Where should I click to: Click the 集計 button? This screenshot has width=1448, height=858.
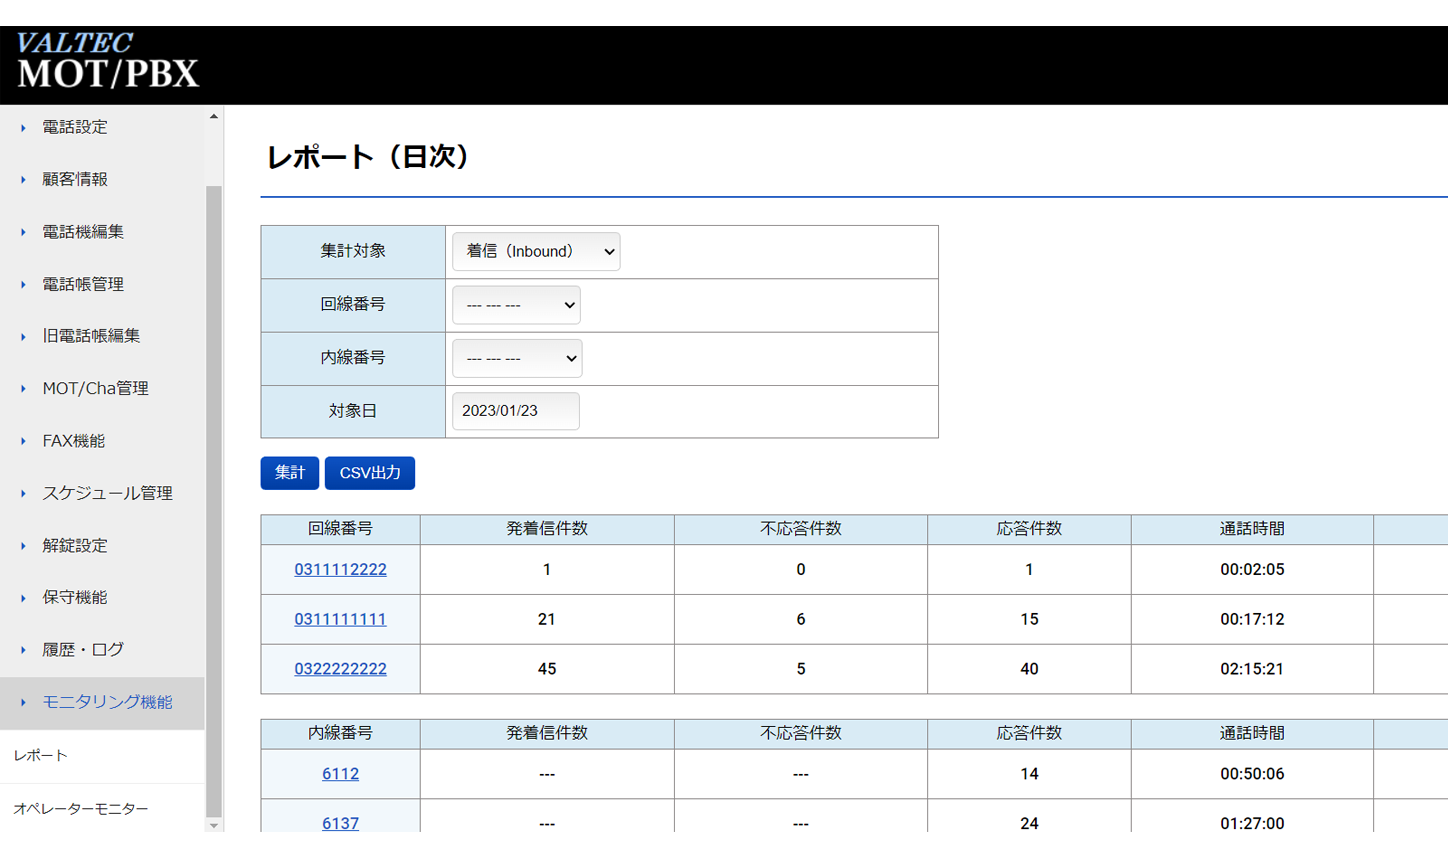pos(290,473)
